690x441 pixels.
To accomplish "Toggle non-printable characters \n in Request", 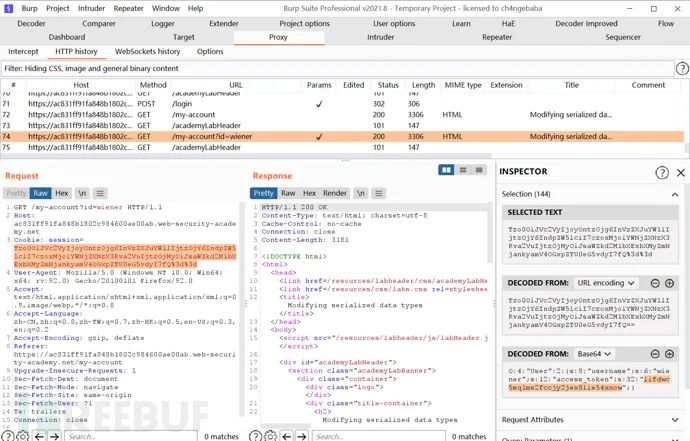I will coord(82,193).
